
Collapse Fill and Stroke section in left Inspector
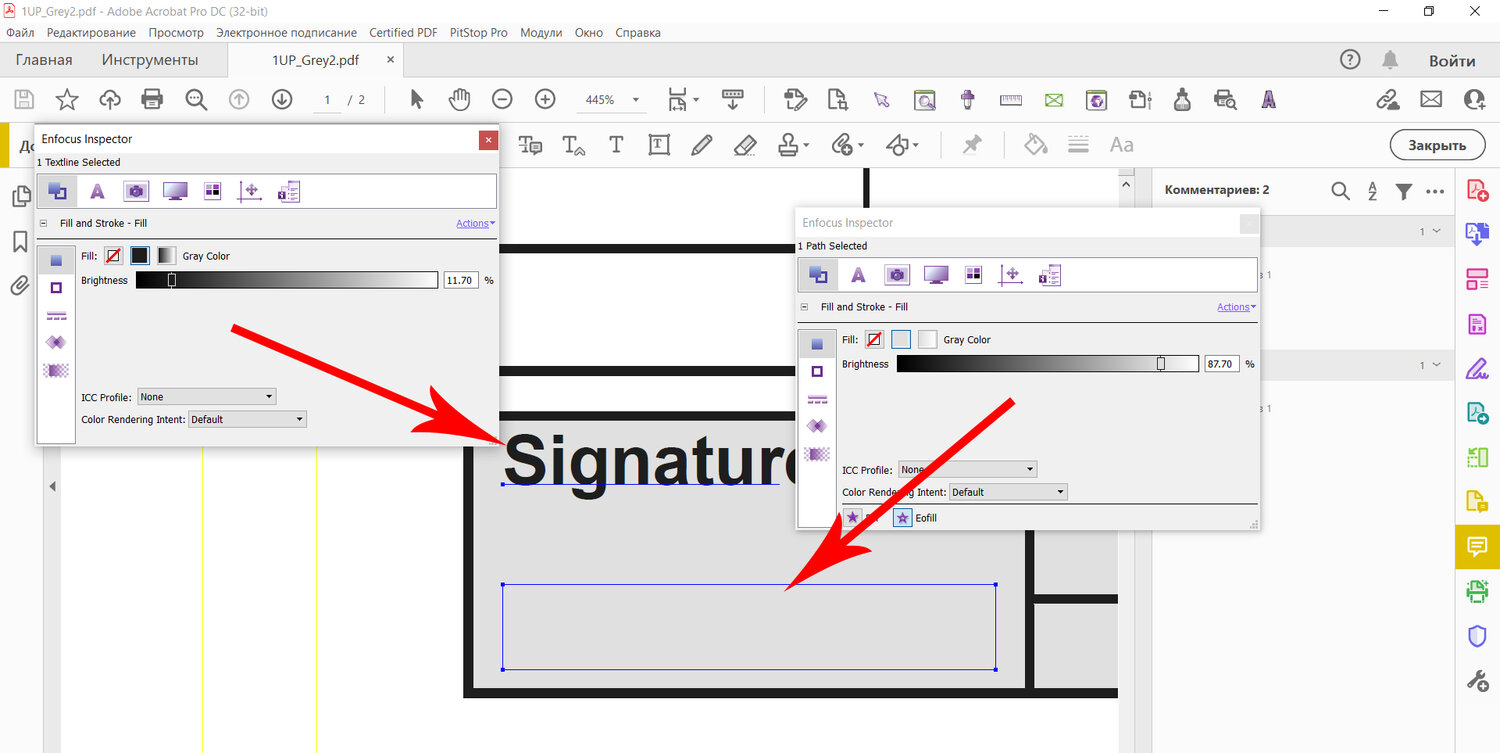point(44,223)
